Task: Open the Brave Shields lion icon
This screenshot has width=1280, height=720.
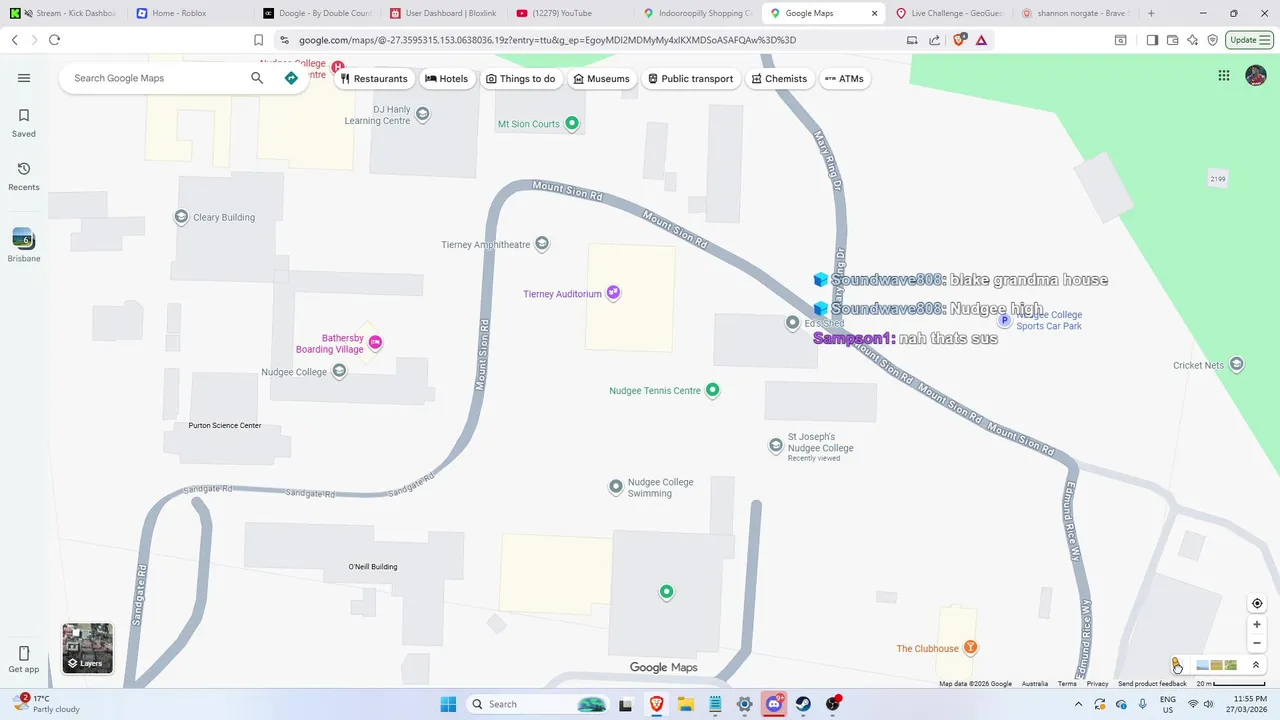Action: pos(959,40)
